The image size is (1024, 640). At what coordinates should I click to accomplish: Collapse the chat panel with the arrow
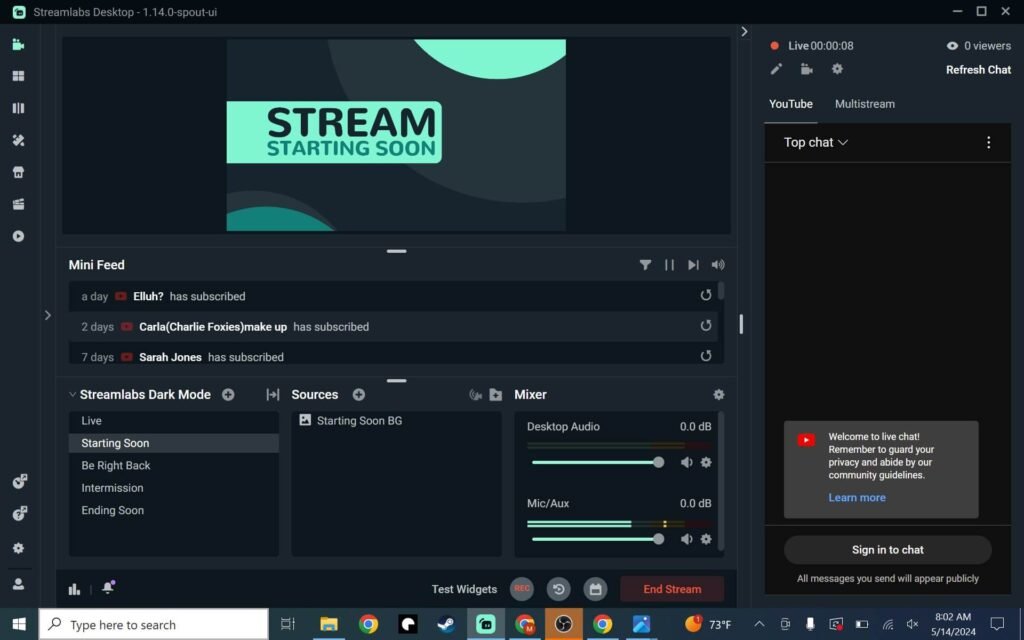pyautogui.click(x=744, y=31)
